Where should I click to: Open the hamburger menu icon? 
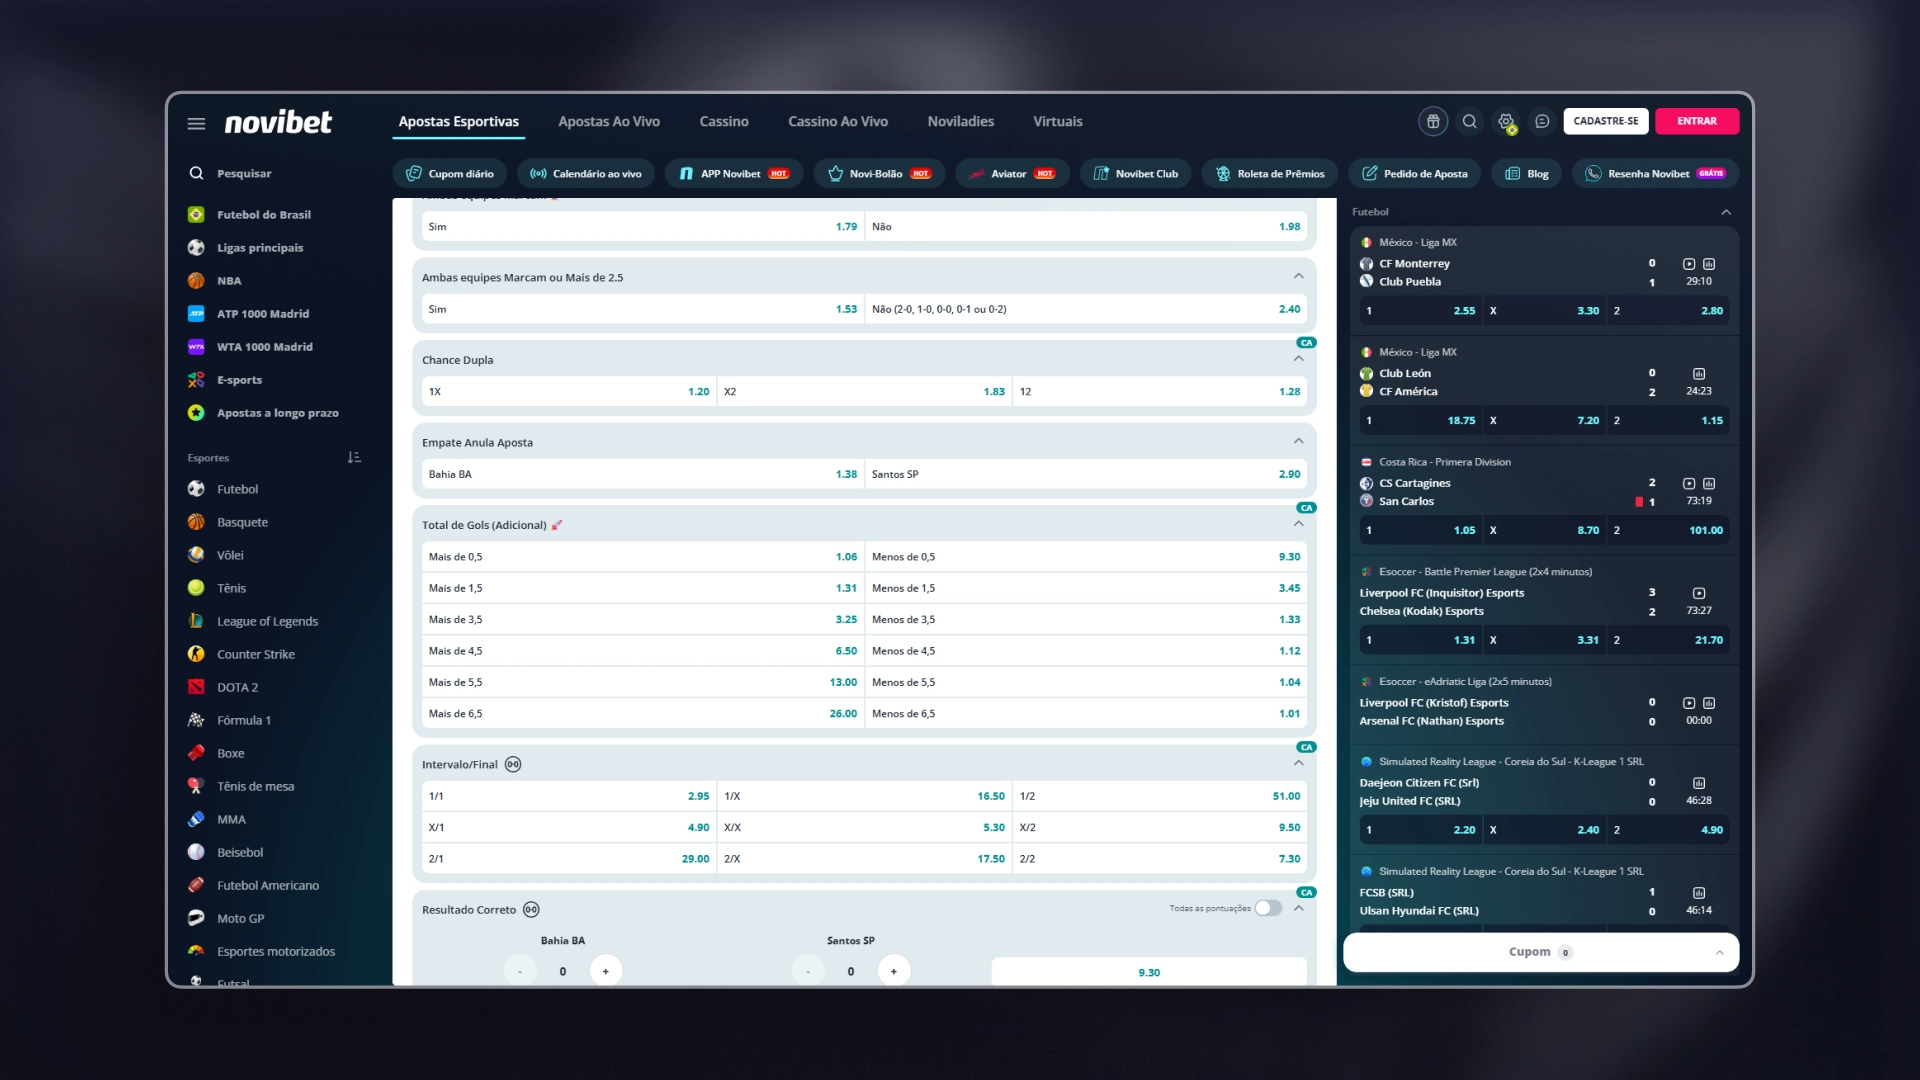tap(196, 123)
